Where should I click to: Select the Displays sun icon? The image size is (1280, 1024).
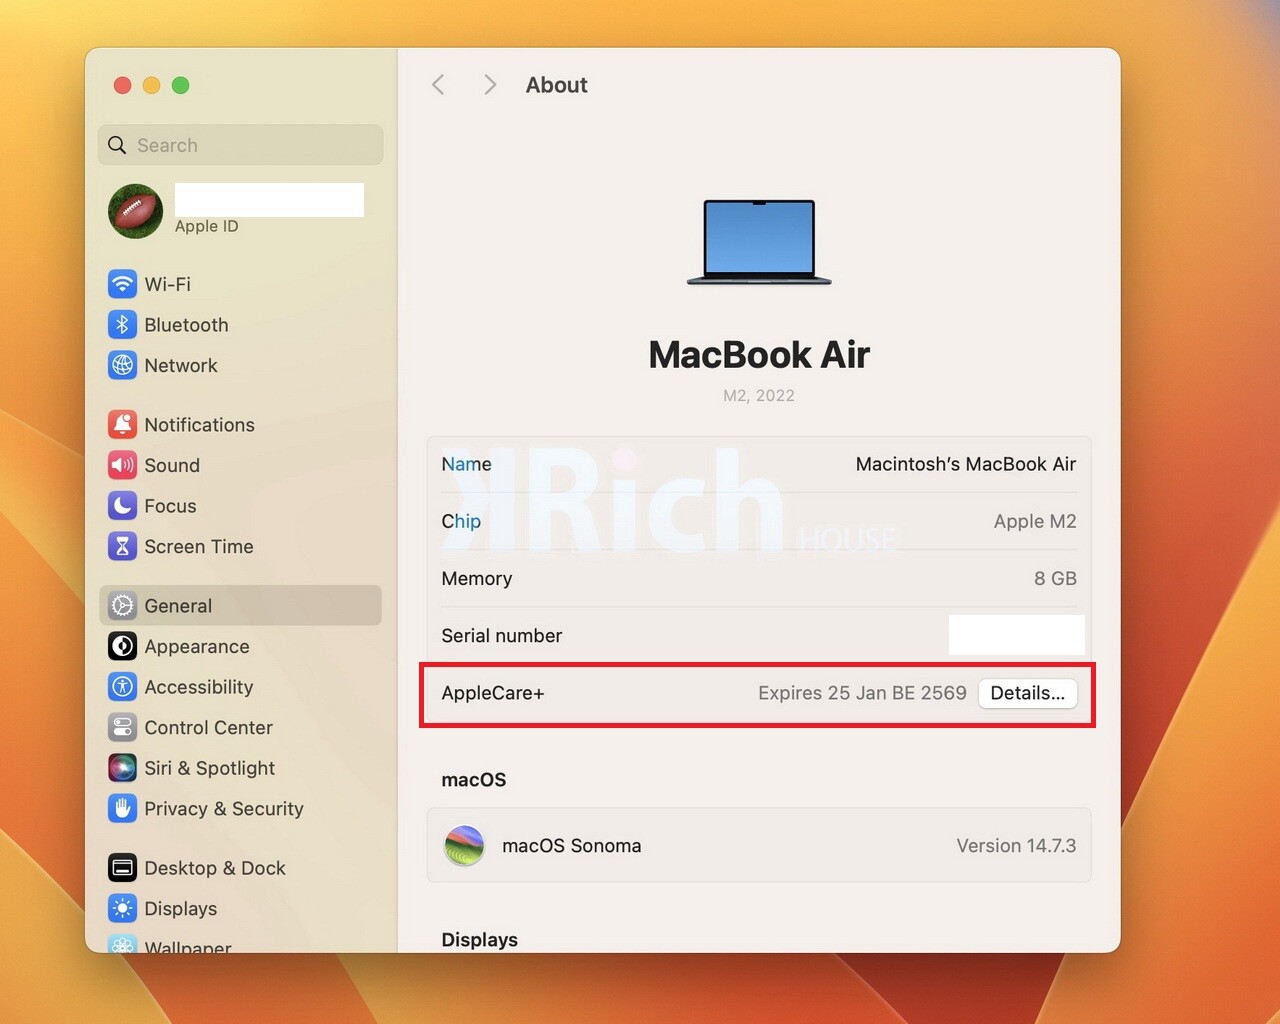(122, 909)
